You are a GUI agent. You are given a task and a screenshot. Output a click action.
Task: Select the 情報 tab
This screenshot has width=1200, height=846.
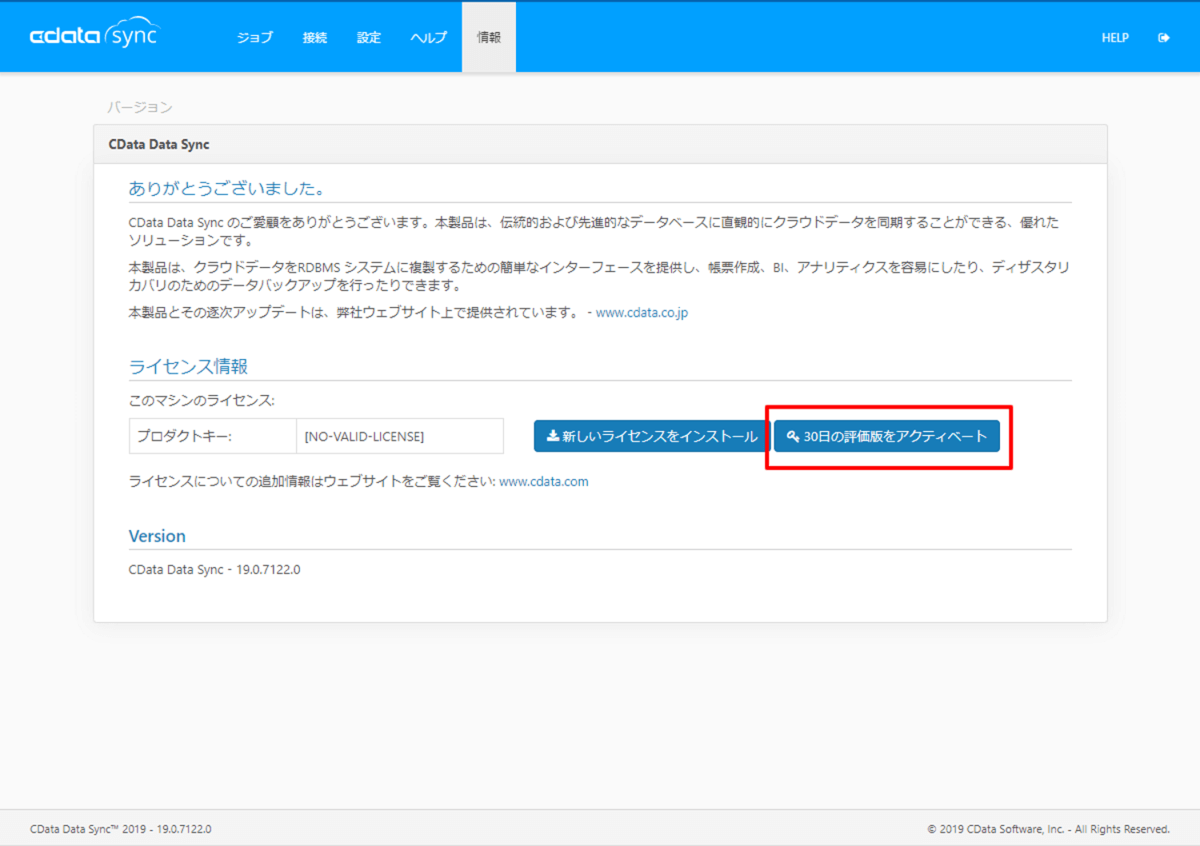pyautogui.click(x=489, y=37)
